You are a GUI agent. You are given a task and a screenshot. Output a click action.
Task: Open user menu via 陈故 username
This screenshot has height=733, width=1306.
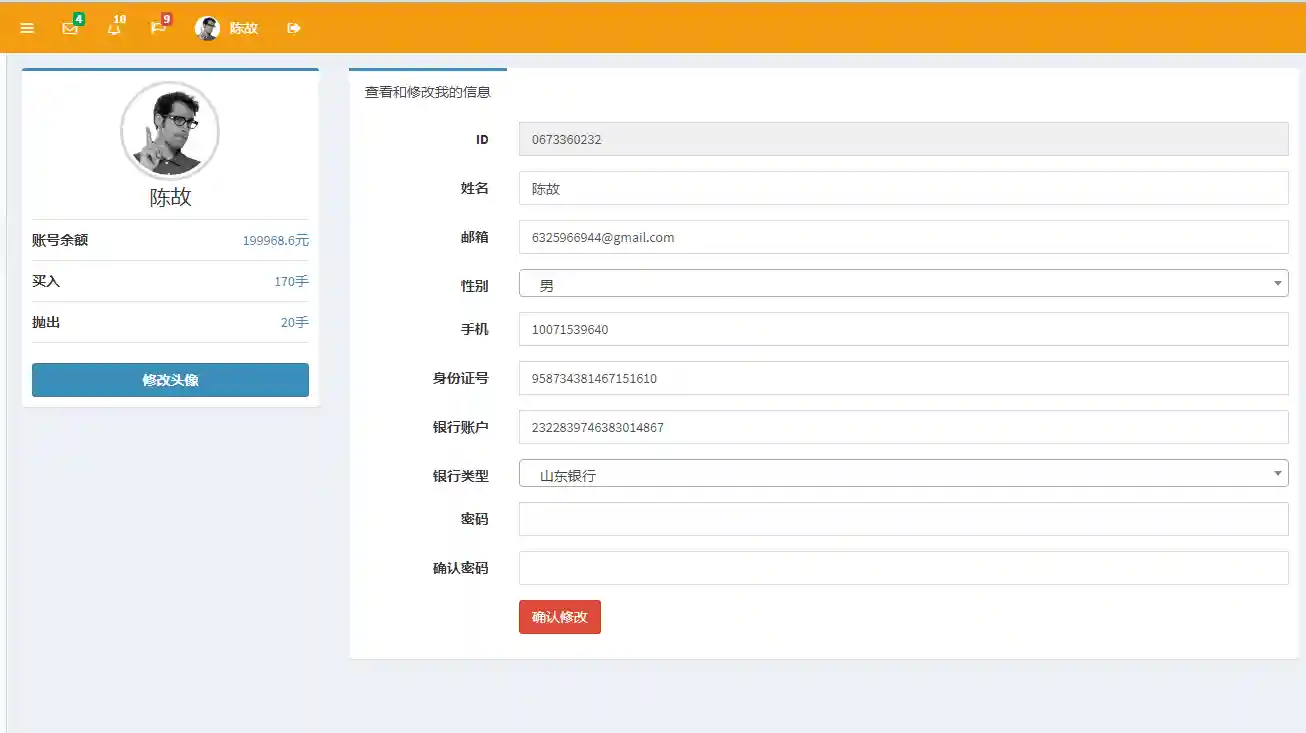(243, 28)
